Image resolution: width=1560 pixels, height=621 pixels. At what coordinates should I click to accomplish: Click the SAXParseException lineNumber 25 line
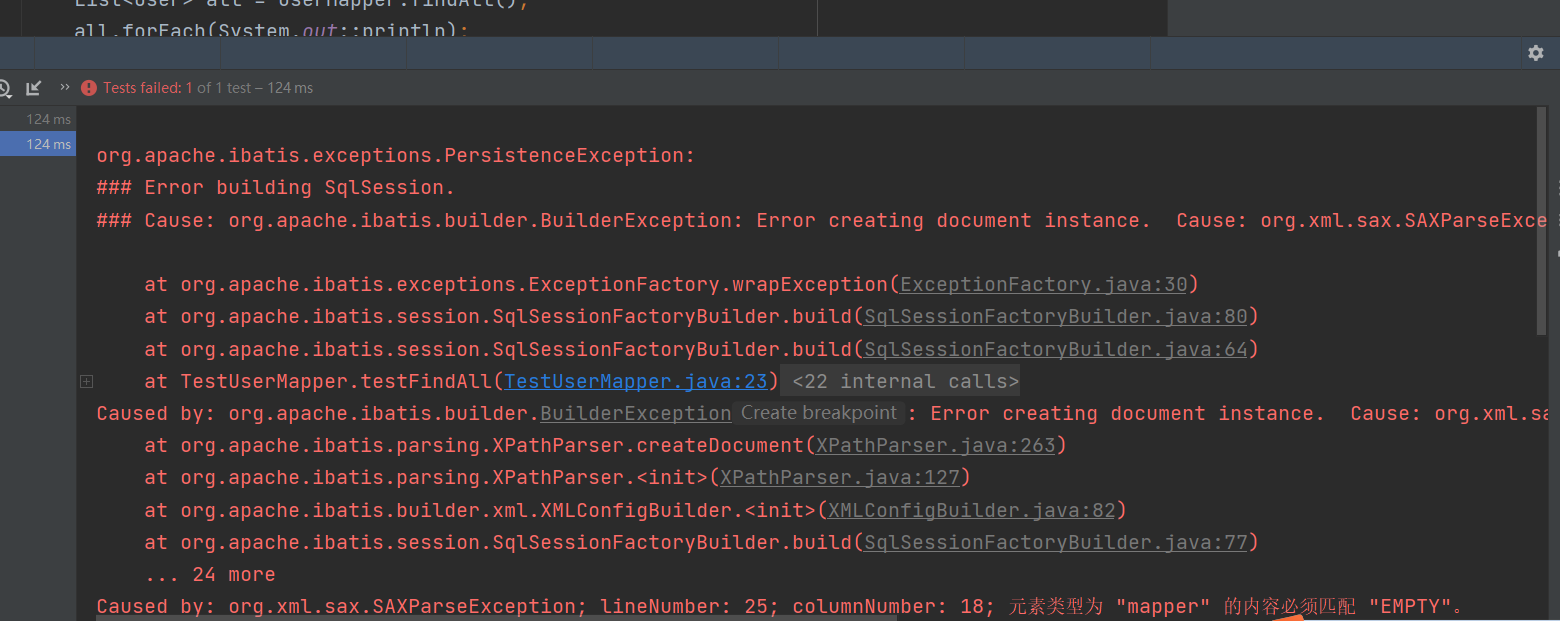pos(780,606)
